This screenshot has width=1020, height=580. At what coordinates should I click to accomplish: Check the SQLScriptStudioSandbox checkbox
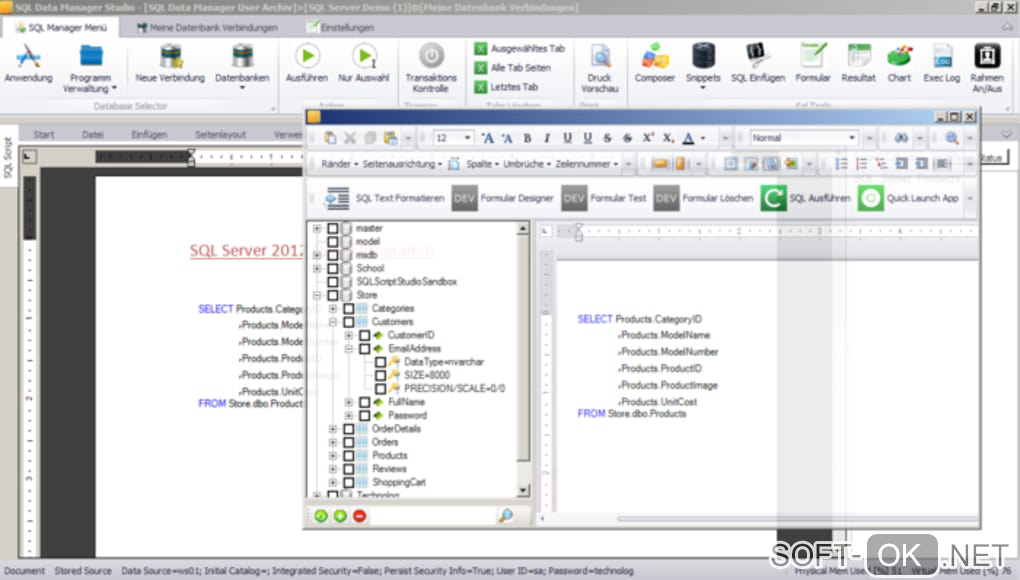(332, 282)
